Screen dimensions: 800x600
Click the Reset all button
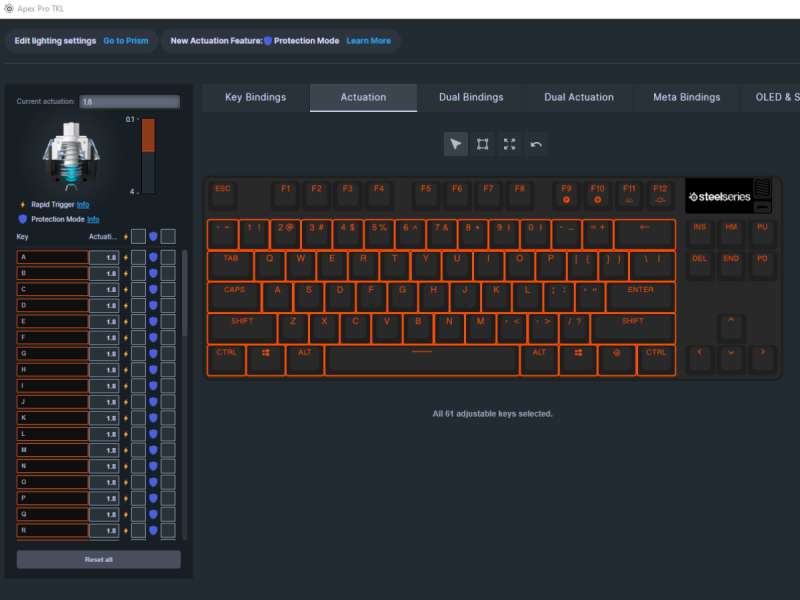coord(98,560)
